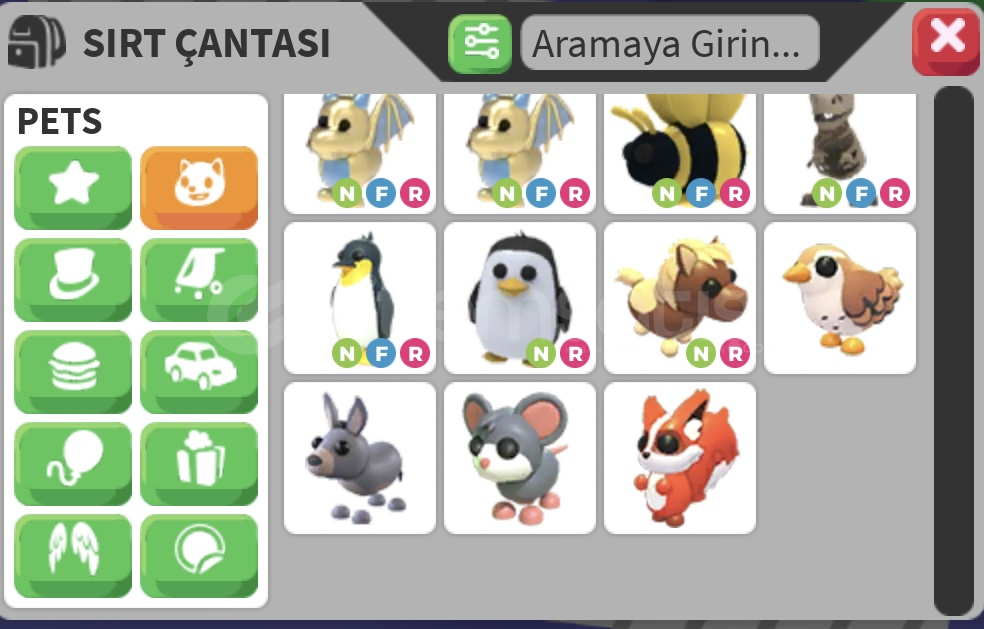Select the emperor penguin pet
This screenshot has width=984, height=629.
pos(360,298)
